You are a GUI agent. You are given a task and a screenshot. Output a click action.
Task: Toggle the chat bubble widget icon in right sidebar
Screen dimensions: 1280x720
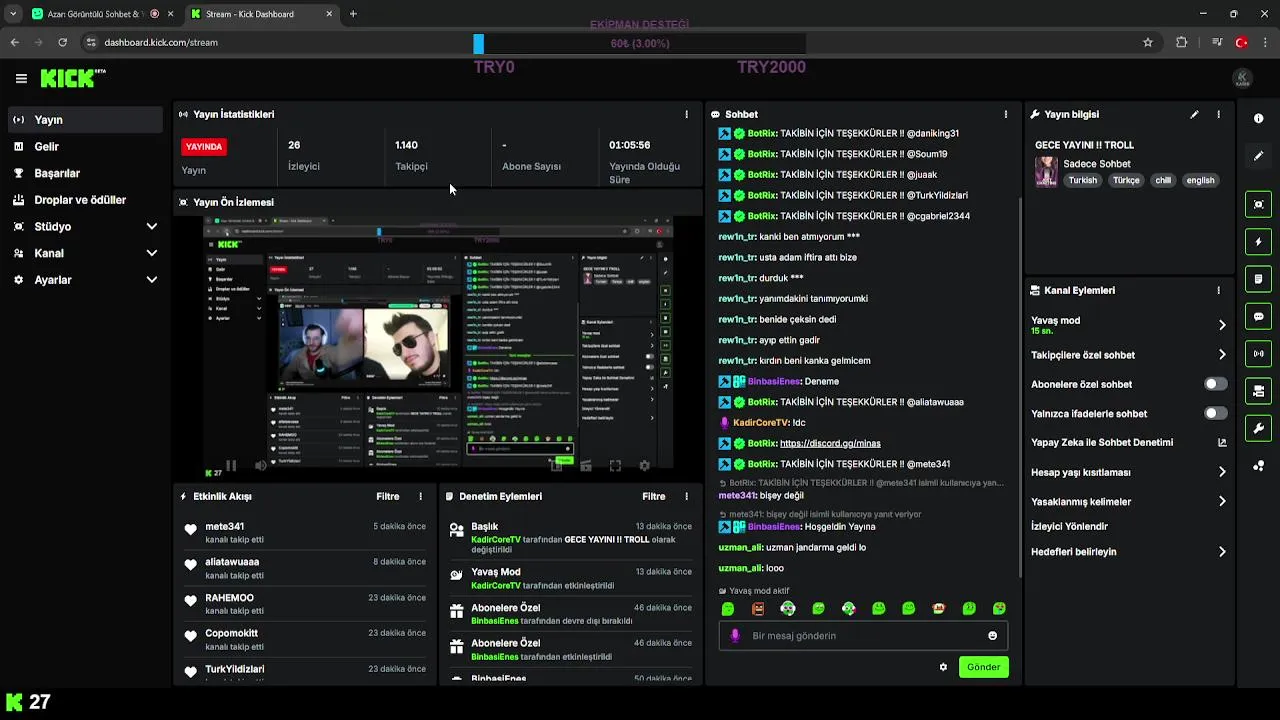tap(1258, 317)
